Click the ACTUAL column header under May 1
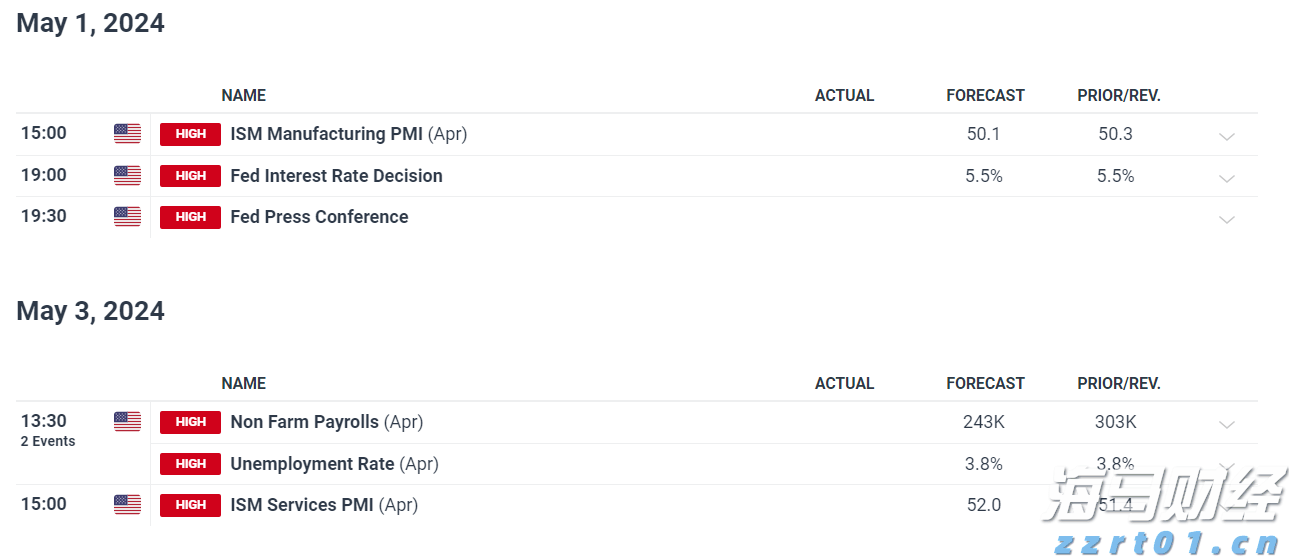Image resolution: width=1289 pixels, height=559 pixels. click(x=844, y=96)
